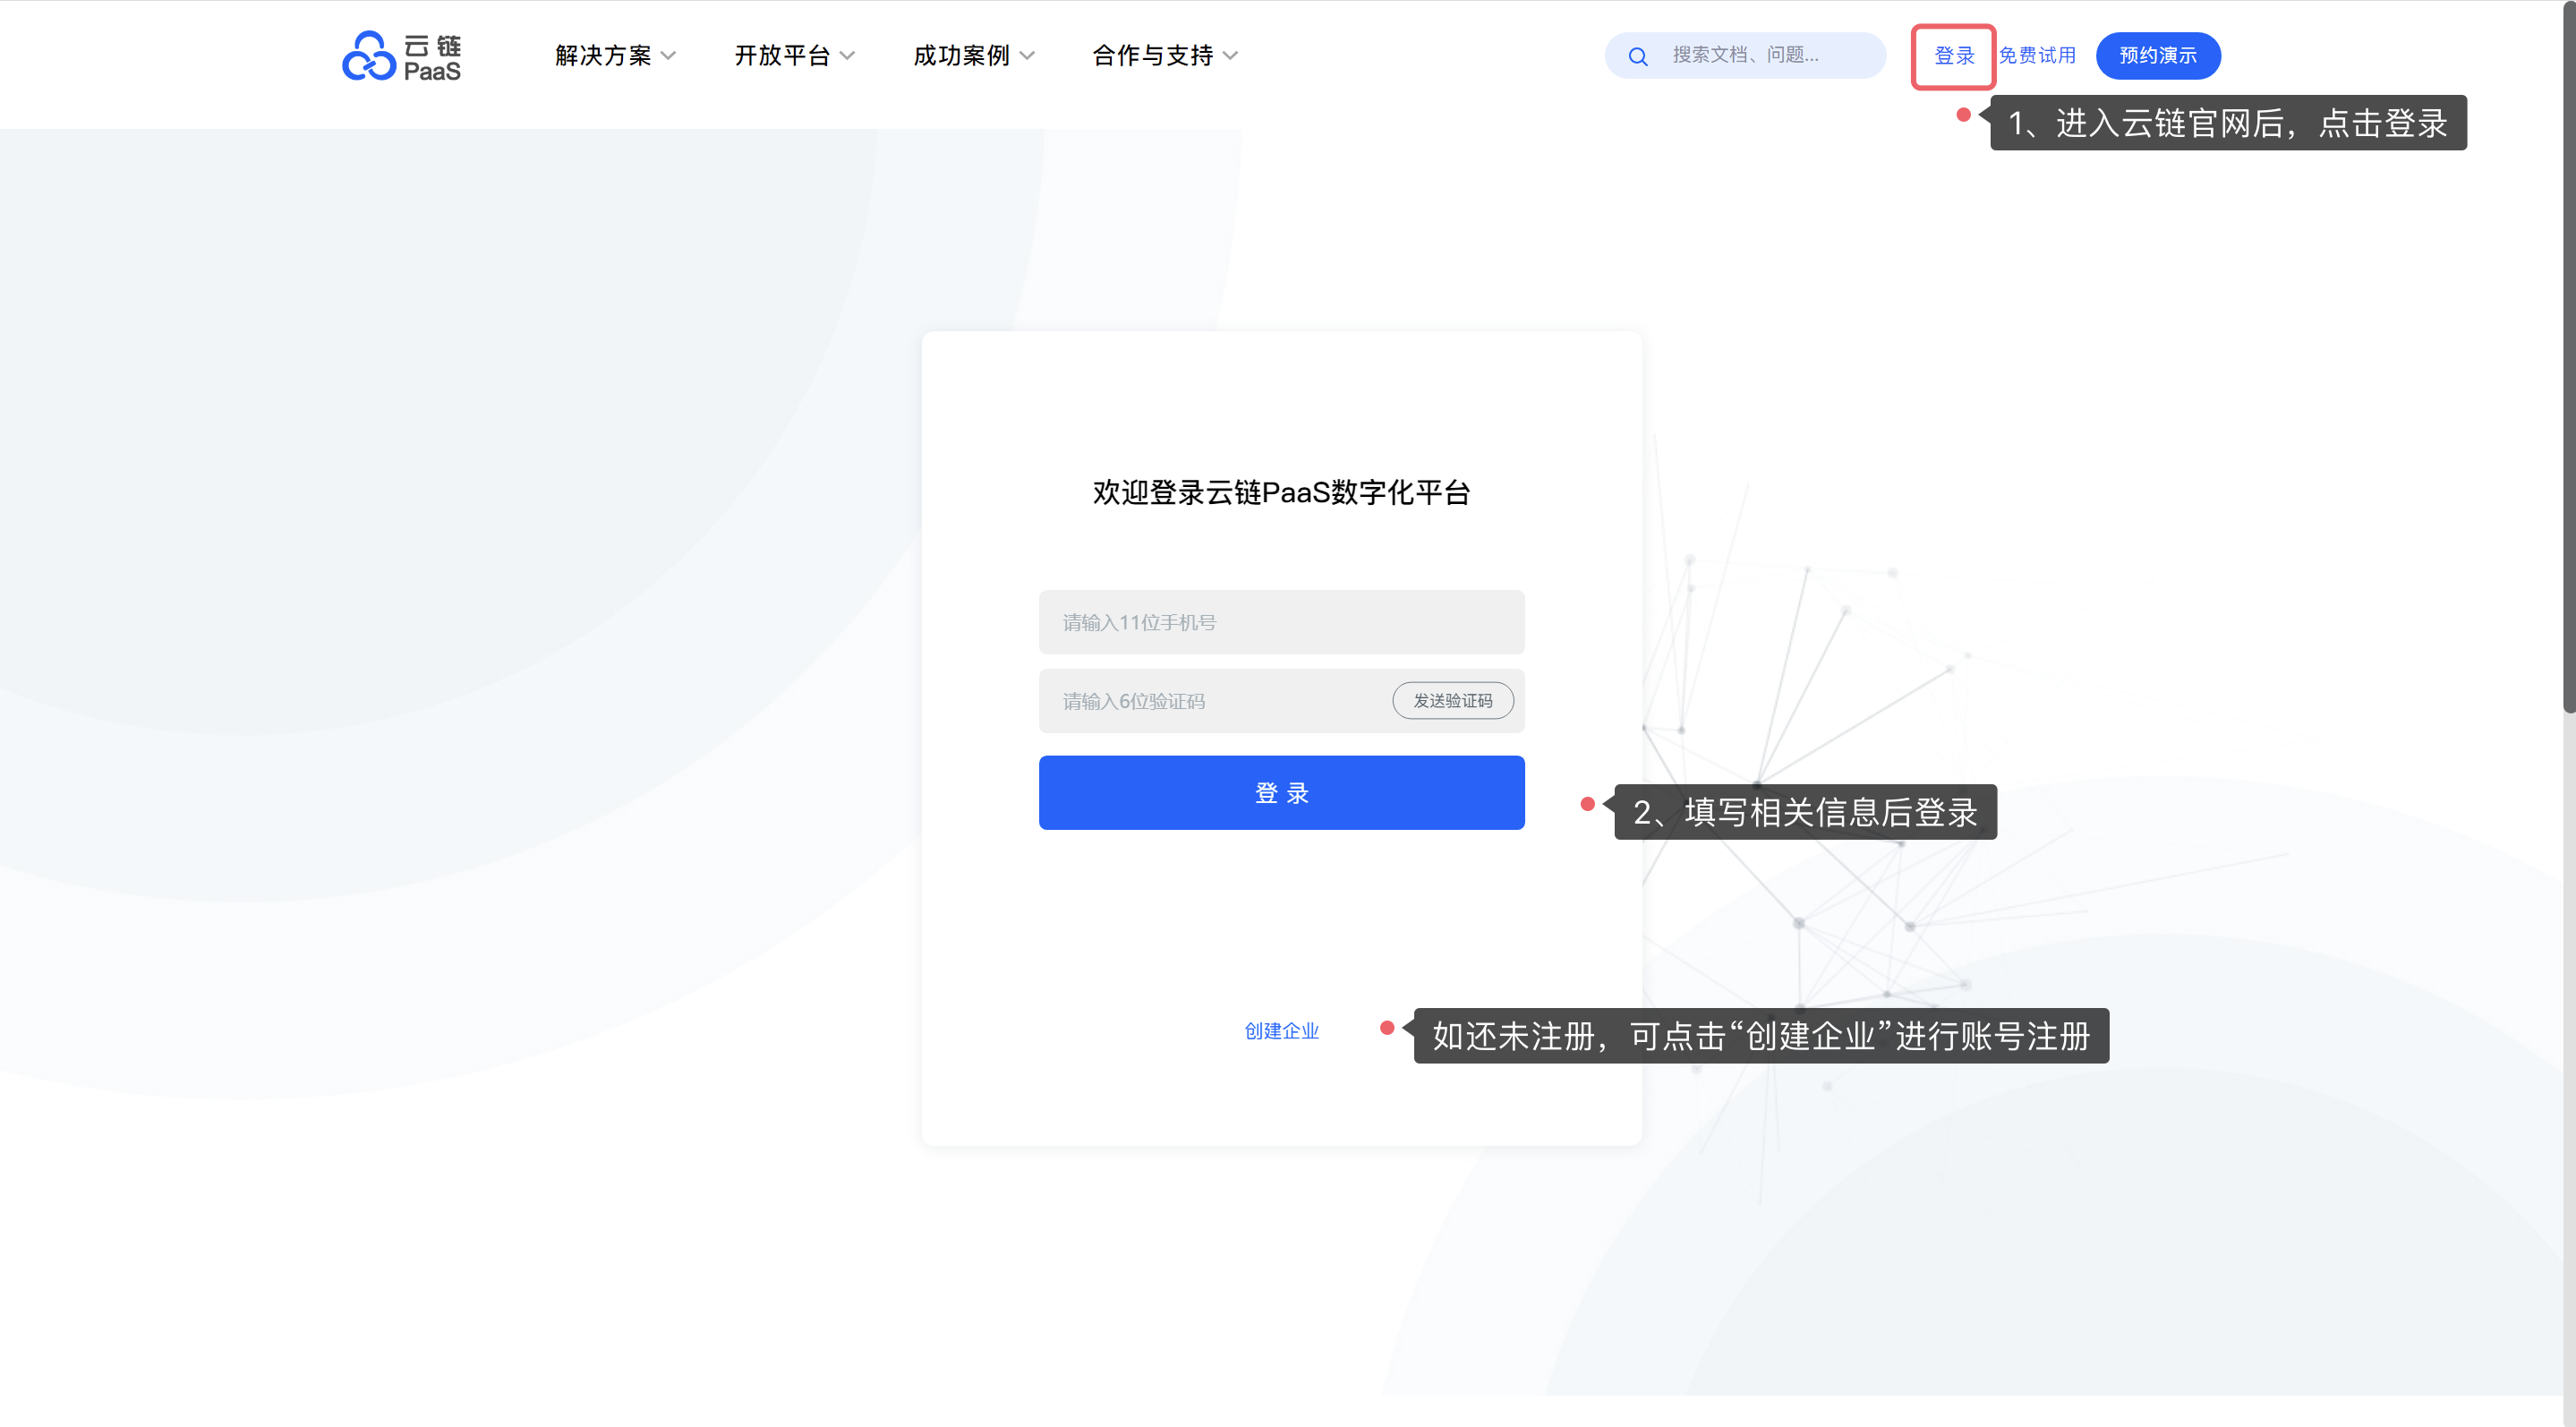Screen dimensions: 2576x1427
Task: Click the 登录 link in the header
Action: [1954, 56]
